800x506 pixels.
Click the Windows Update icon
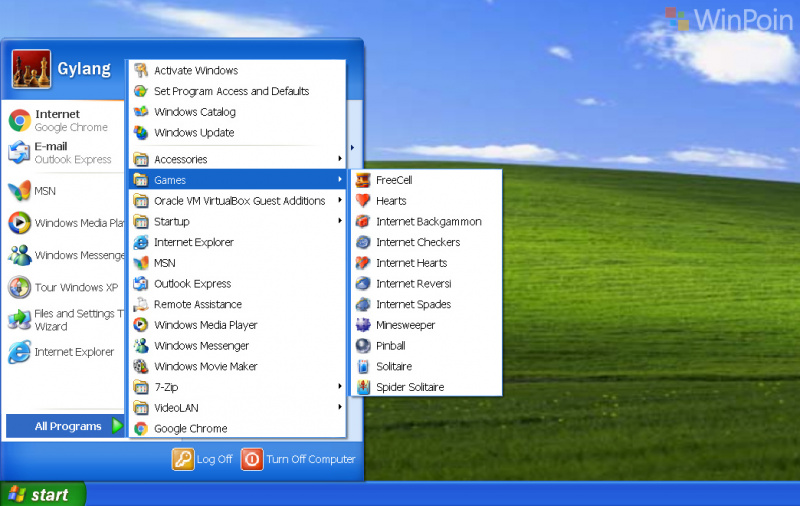[x=141, y=133]
